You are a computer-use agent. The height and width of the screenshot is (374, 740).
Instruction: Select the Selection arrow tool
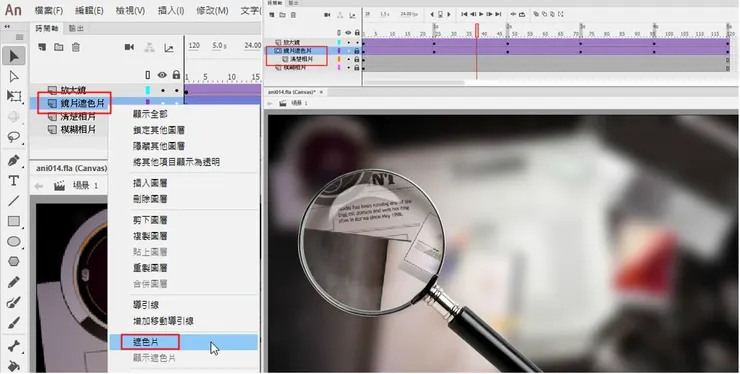[x=14, y=56]
